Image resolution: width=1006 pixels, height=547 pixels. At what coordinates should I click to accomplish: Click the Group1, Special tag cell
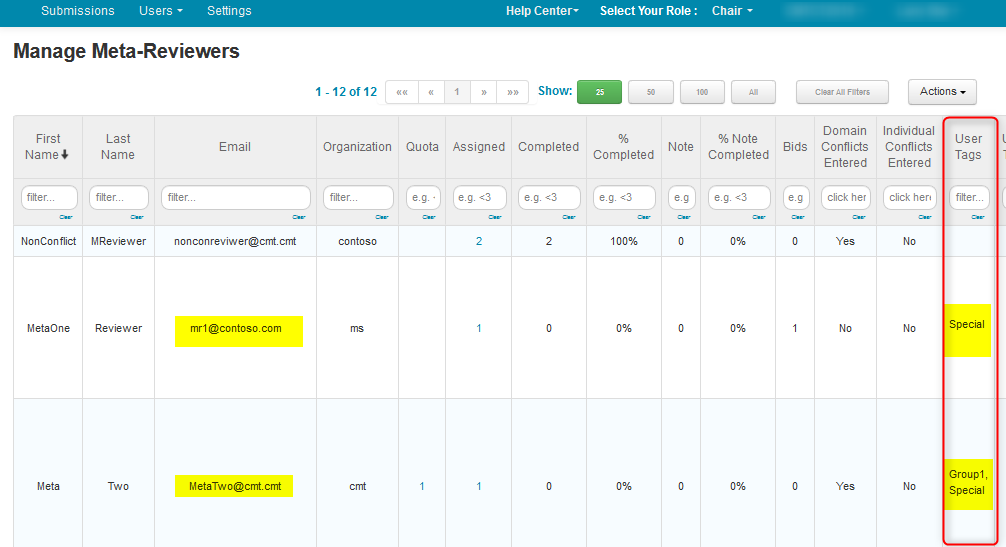(x=968, y=482)
